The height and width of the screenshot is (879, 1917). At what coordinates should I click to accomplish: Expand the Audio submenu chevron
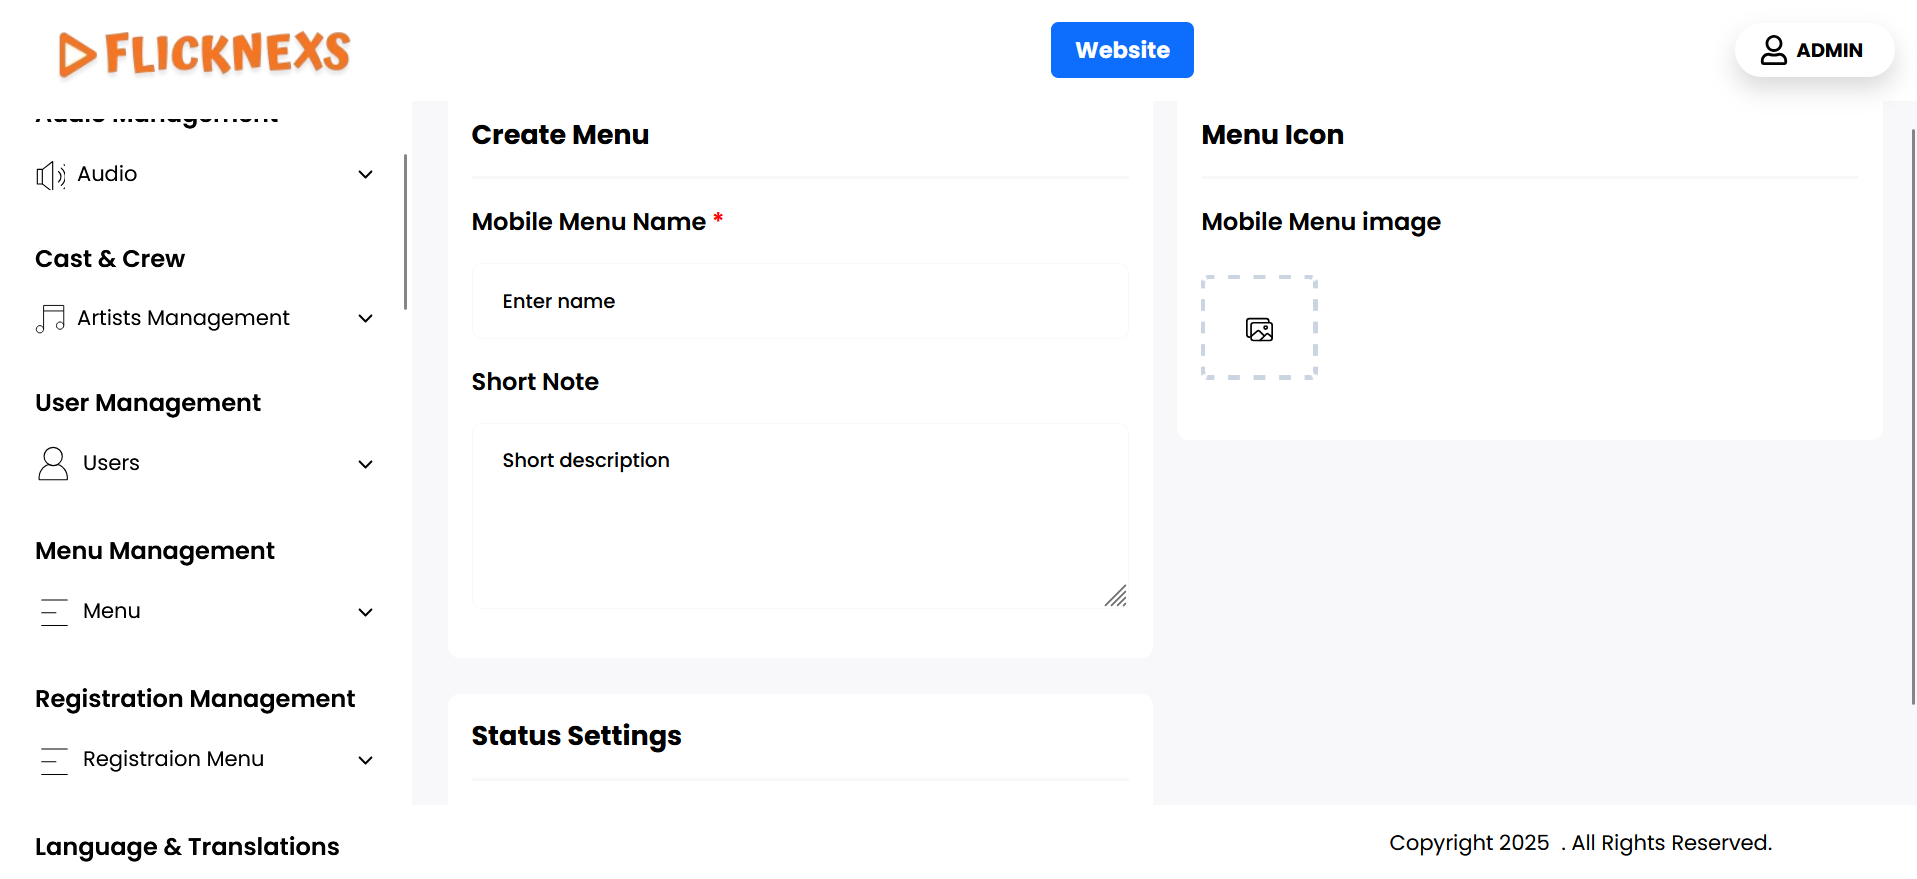pos(366,175)
